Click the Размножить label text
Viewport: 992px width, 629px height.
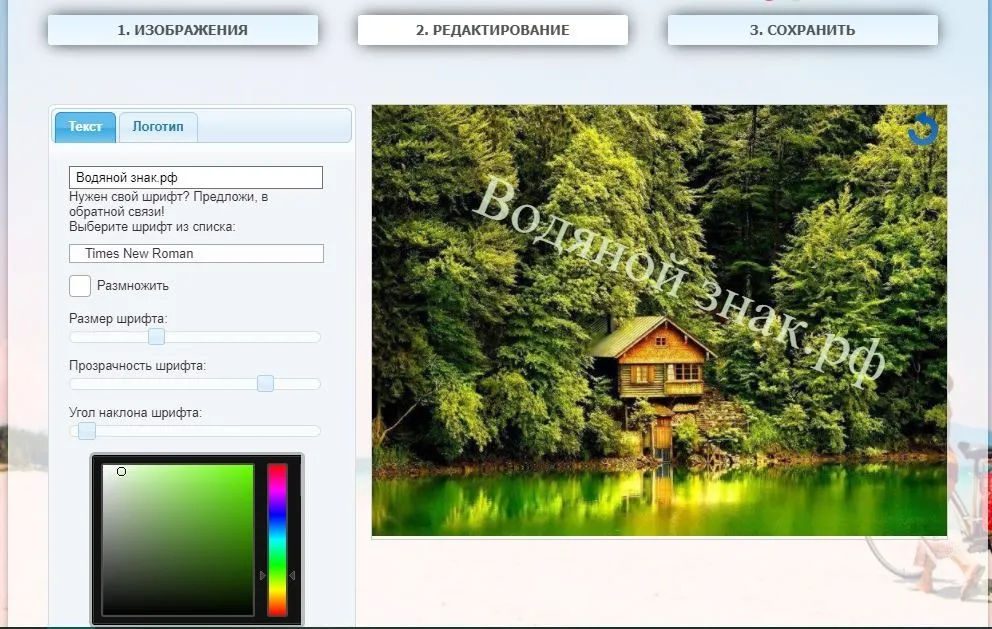pos(133,286)
